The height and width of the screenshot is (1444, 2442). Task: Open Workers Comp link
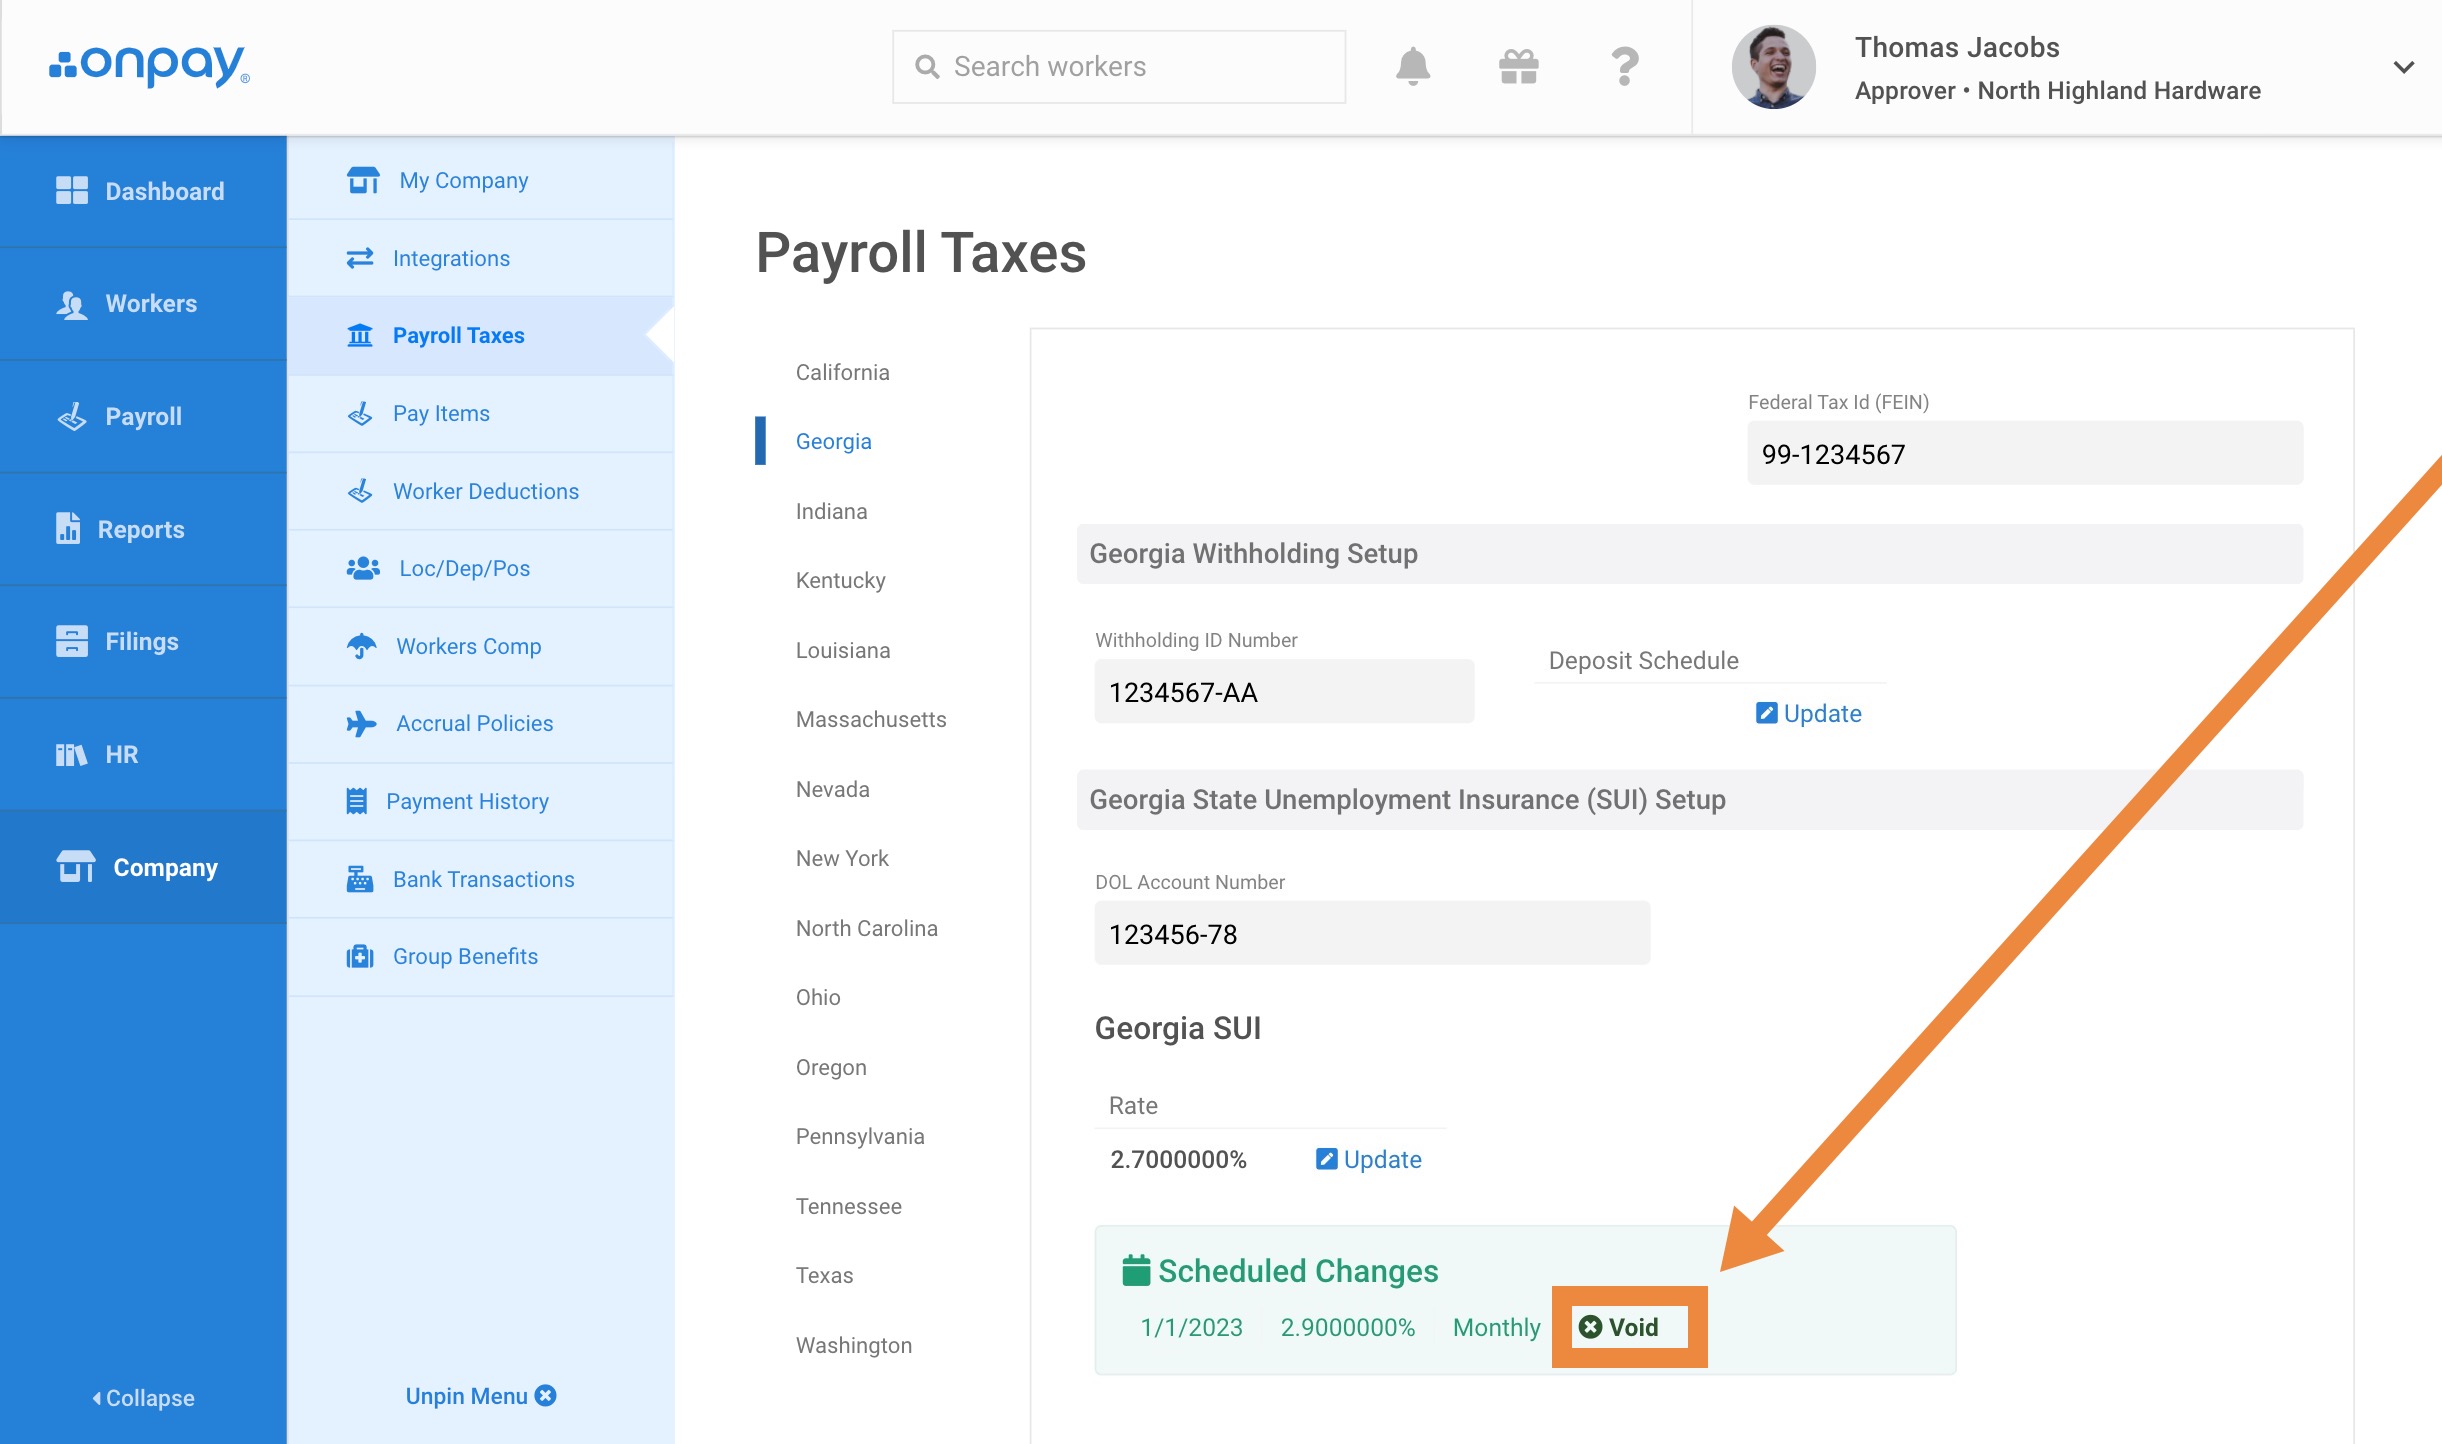pyautogui.click(x=469, y=646)
